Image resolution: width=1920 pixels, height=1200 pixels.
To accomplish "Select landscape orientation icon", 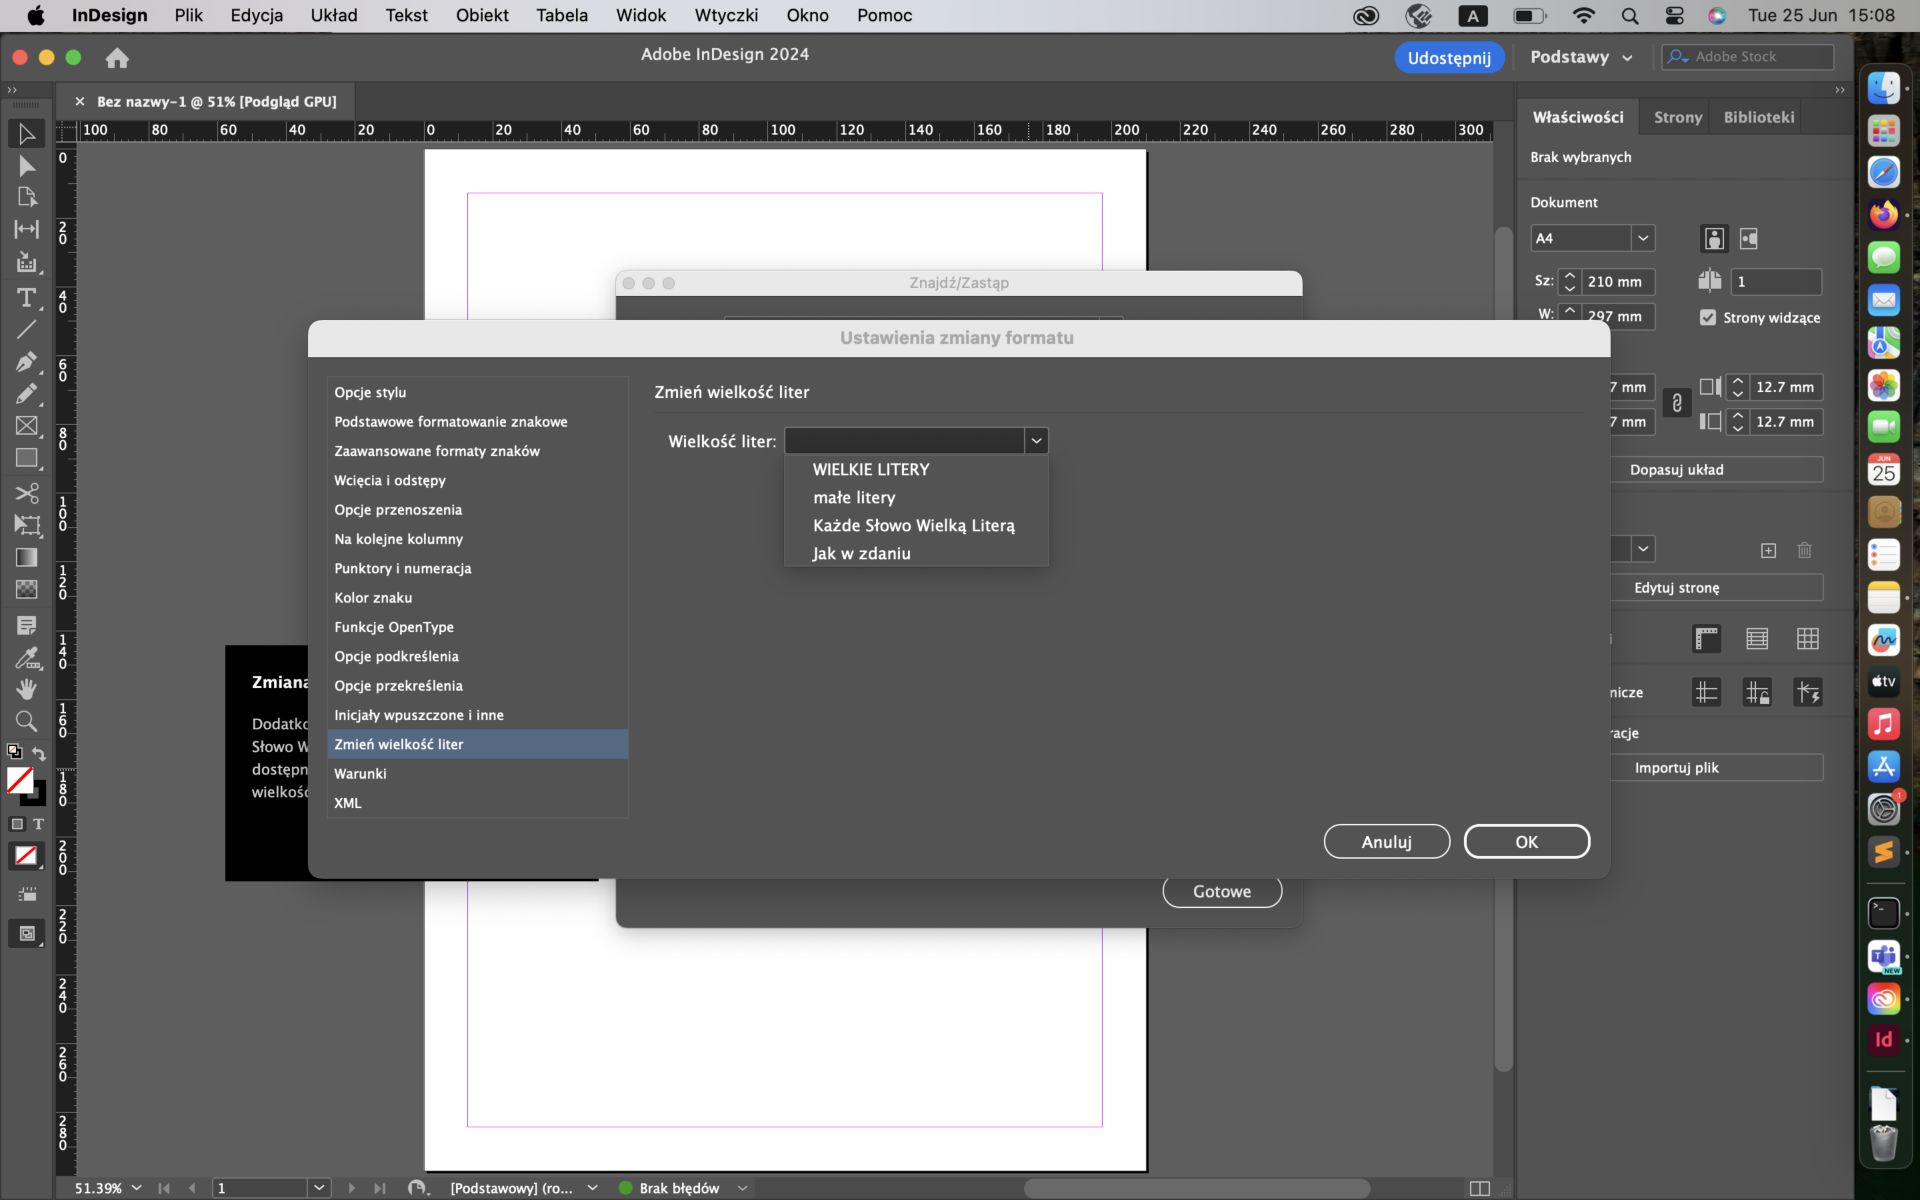I will [1748, 239].
